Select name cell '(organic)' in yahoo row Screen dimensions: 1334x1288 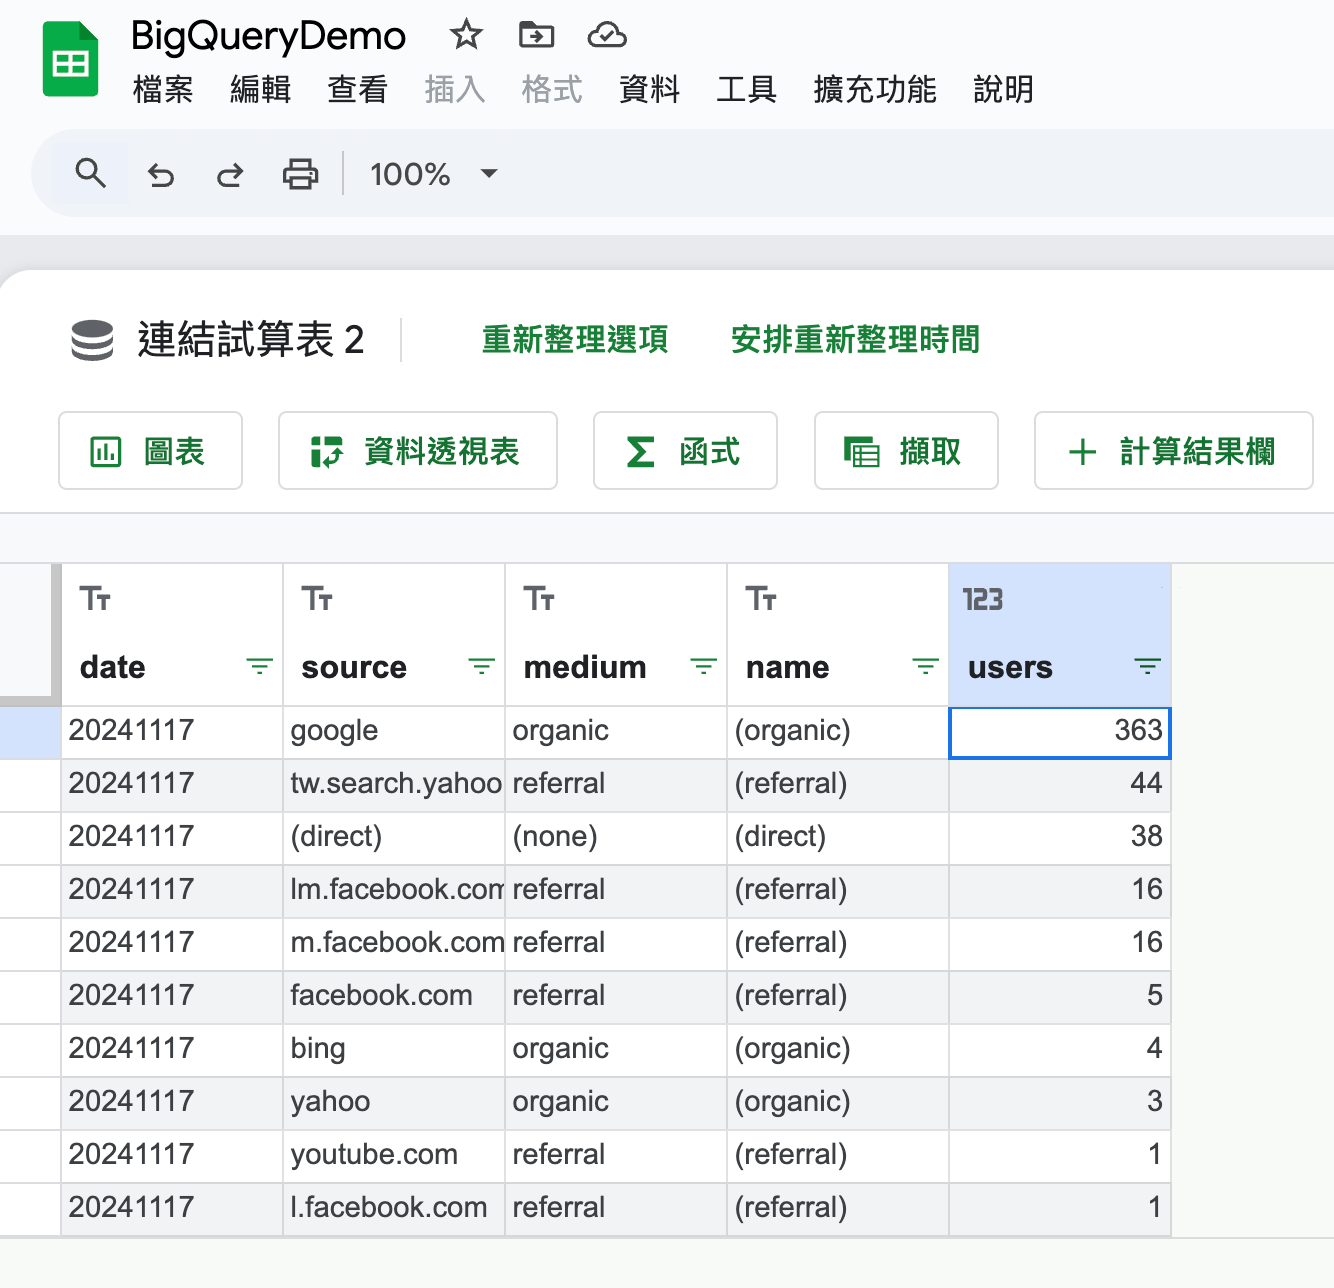click(838, 1103)
